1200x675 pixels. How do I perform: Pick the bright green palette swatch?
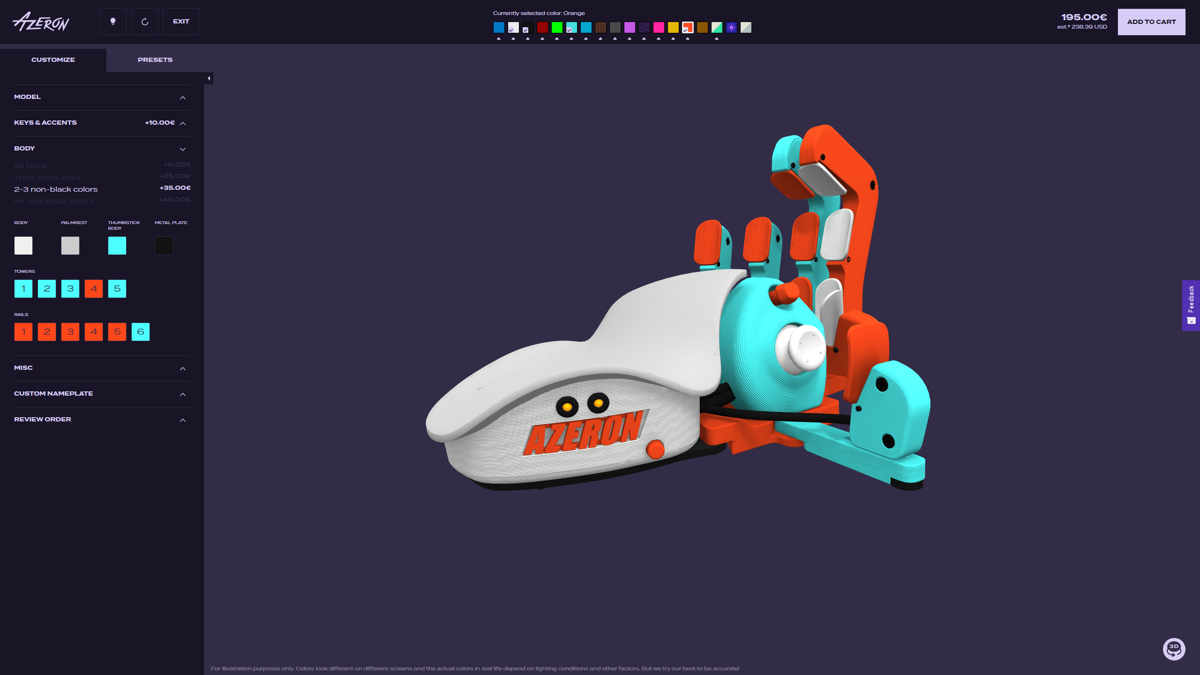[x=557, y=28]
